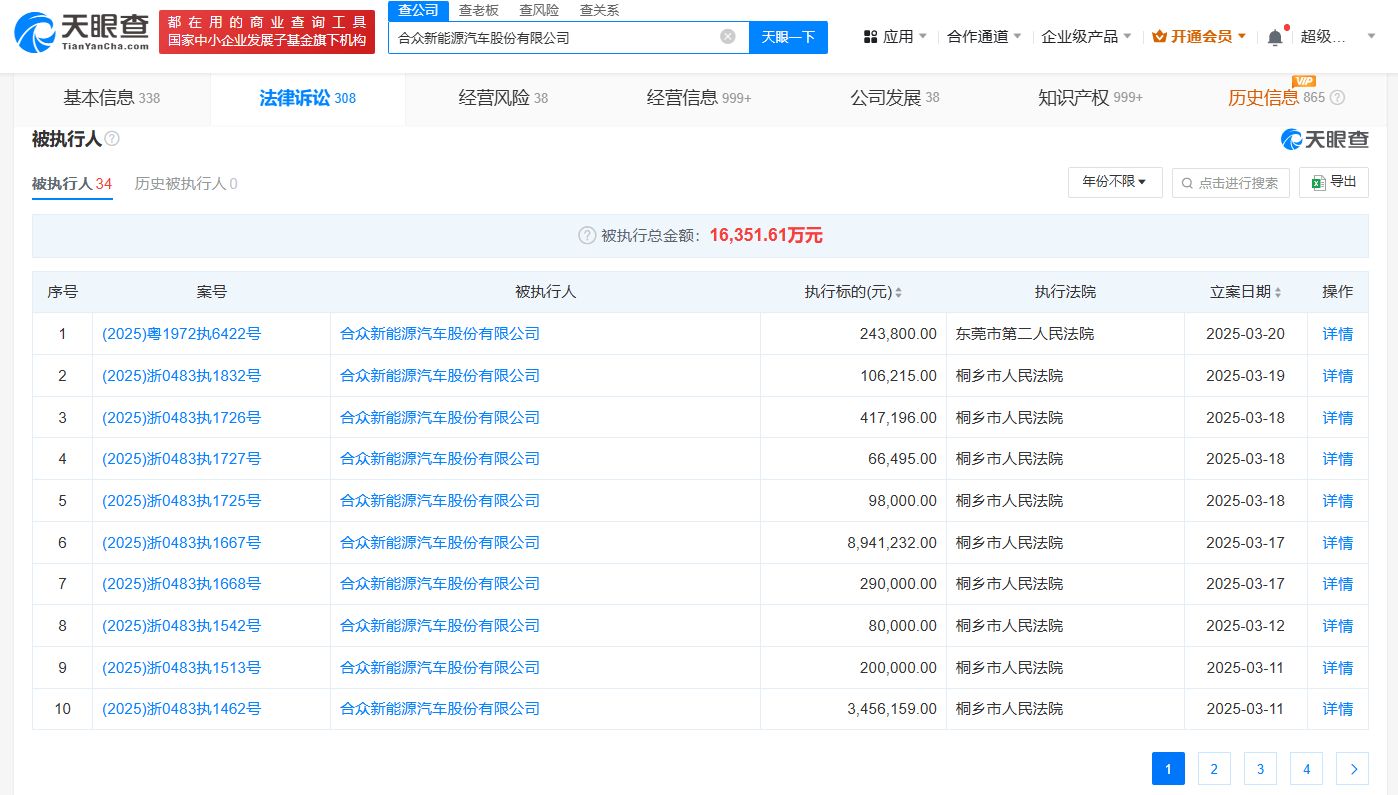Screen dimensions: 1398x795
Task: Go to next page arrow
Action: click(x=1352, y=769)
